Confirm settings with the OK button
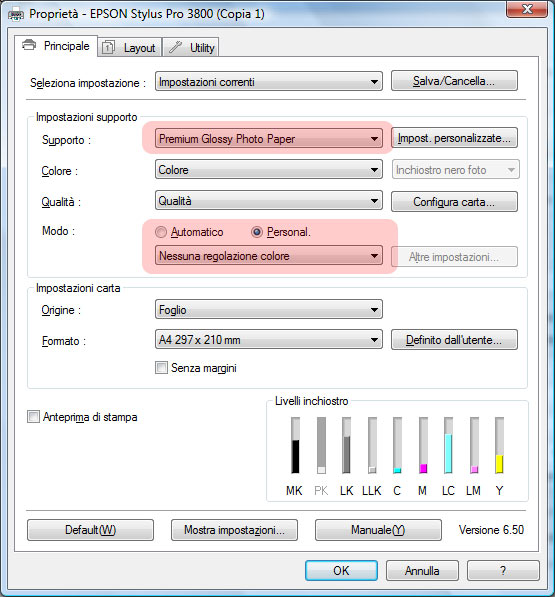The height and width of the screenshot is (597, 555). click(x=341, y=570)
